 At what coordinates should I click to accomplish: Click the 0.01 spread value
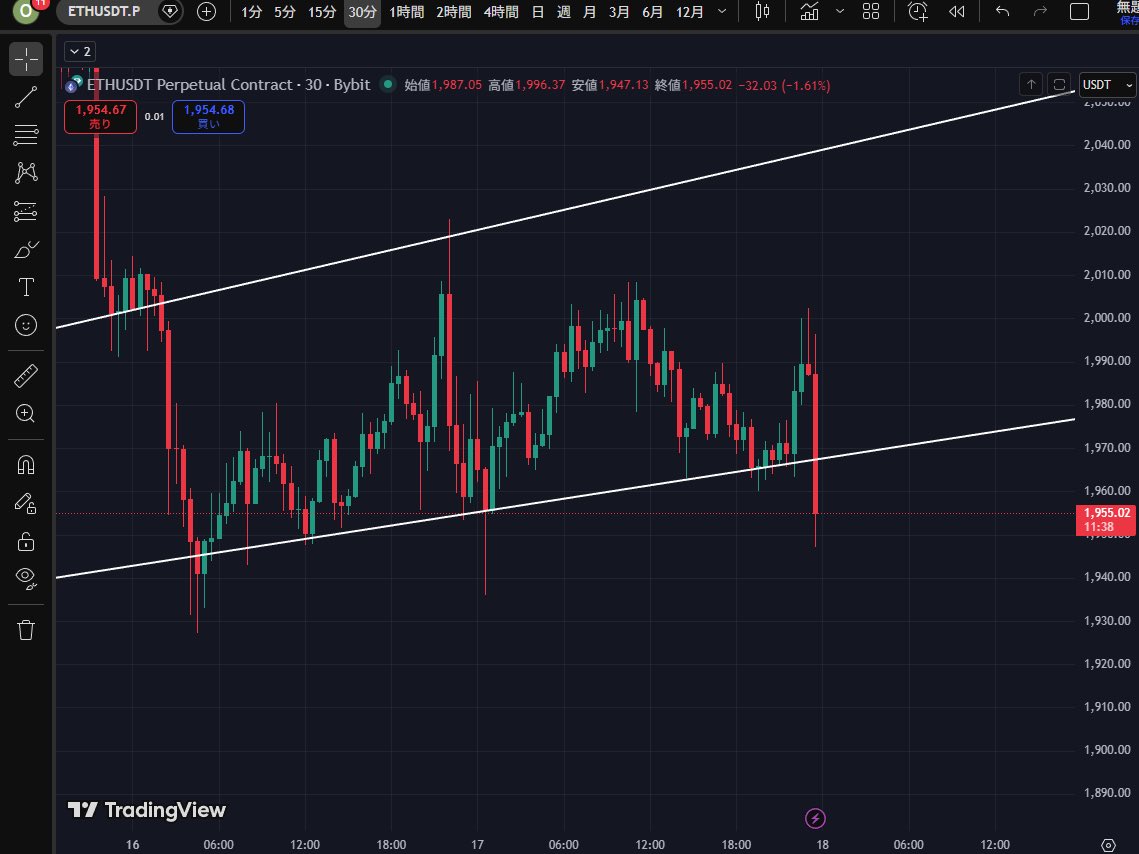pos(154,116)
